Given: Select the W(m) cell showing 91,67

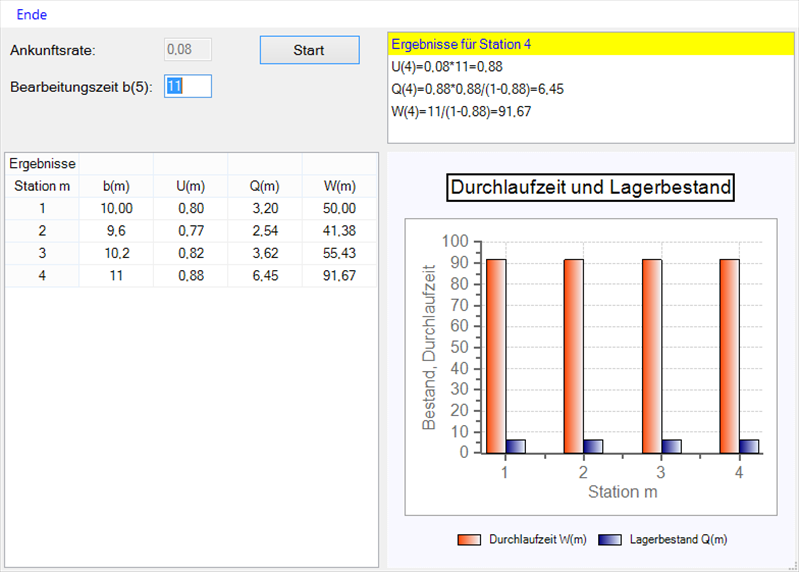Looking at the screenshot, I should [340, 275].
